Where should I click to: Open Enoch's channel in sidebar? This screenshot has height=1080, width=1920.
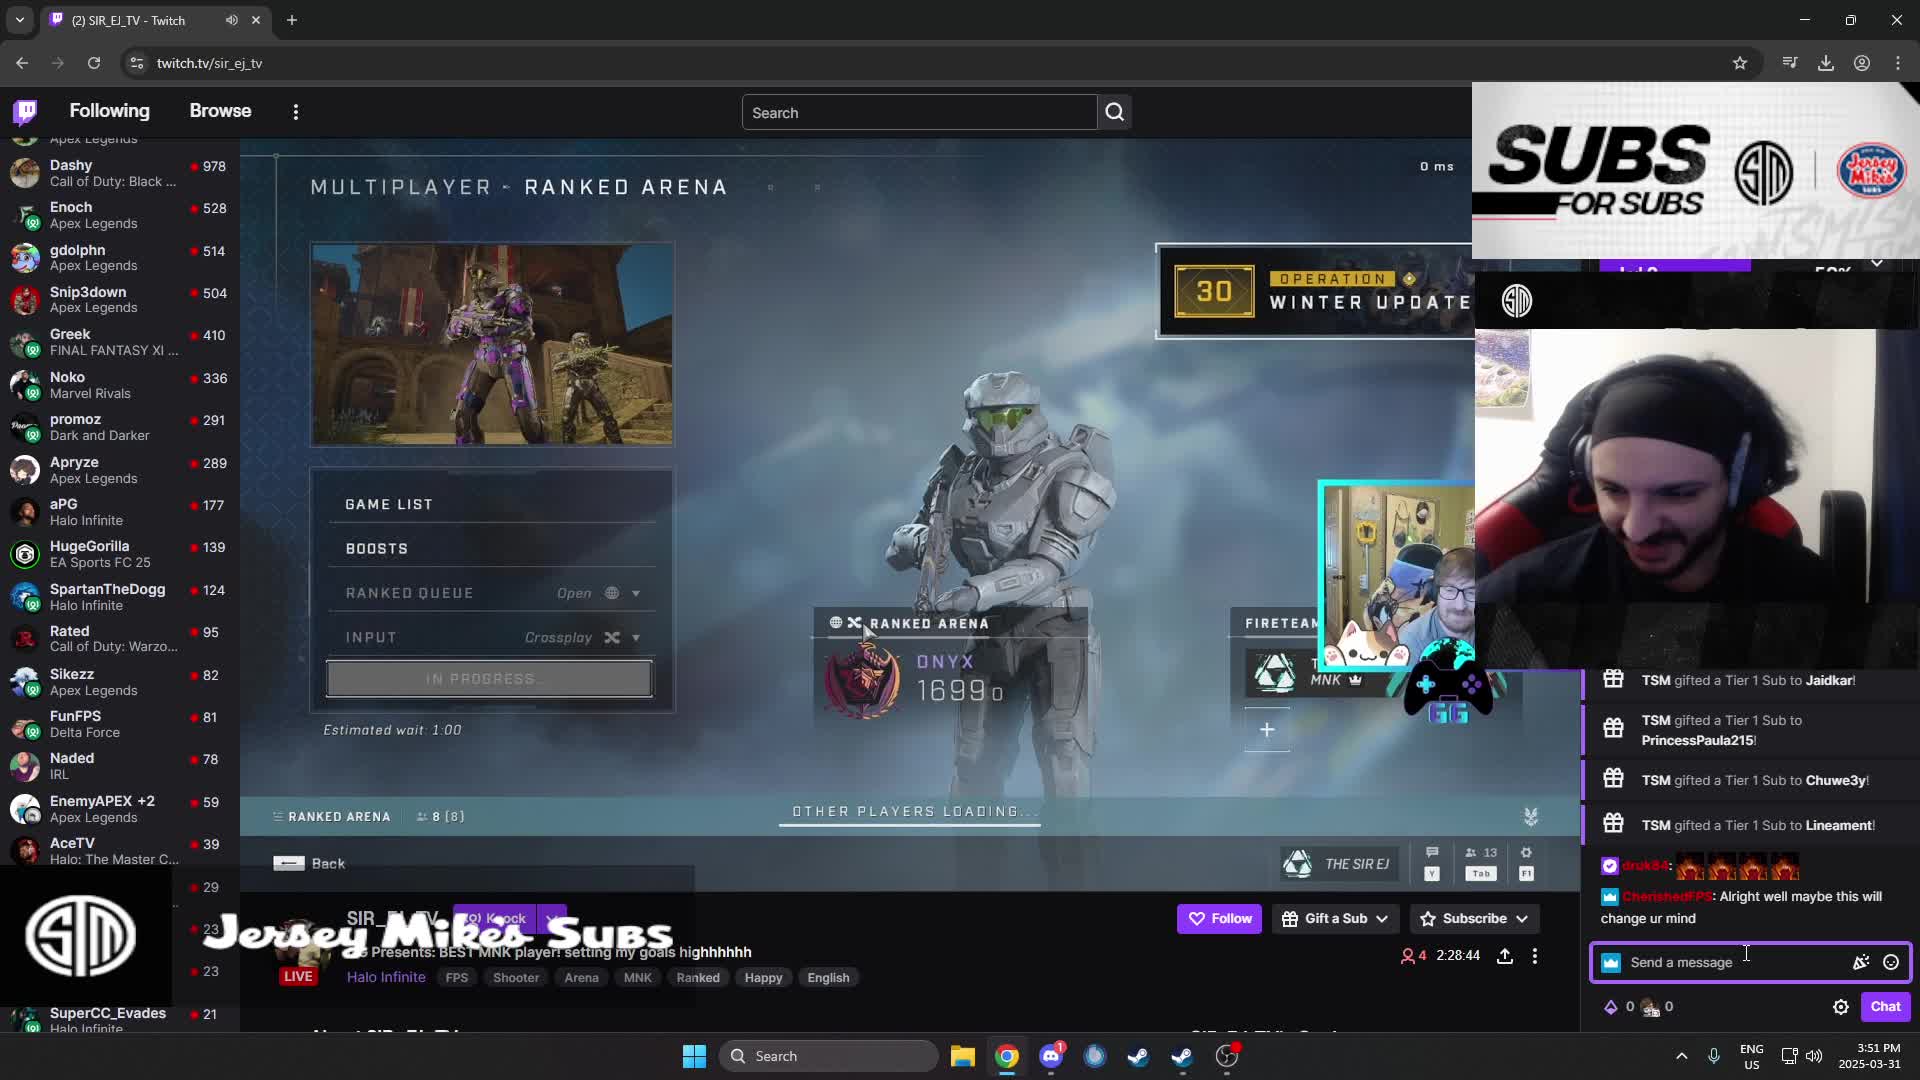(x=119, y=215)
